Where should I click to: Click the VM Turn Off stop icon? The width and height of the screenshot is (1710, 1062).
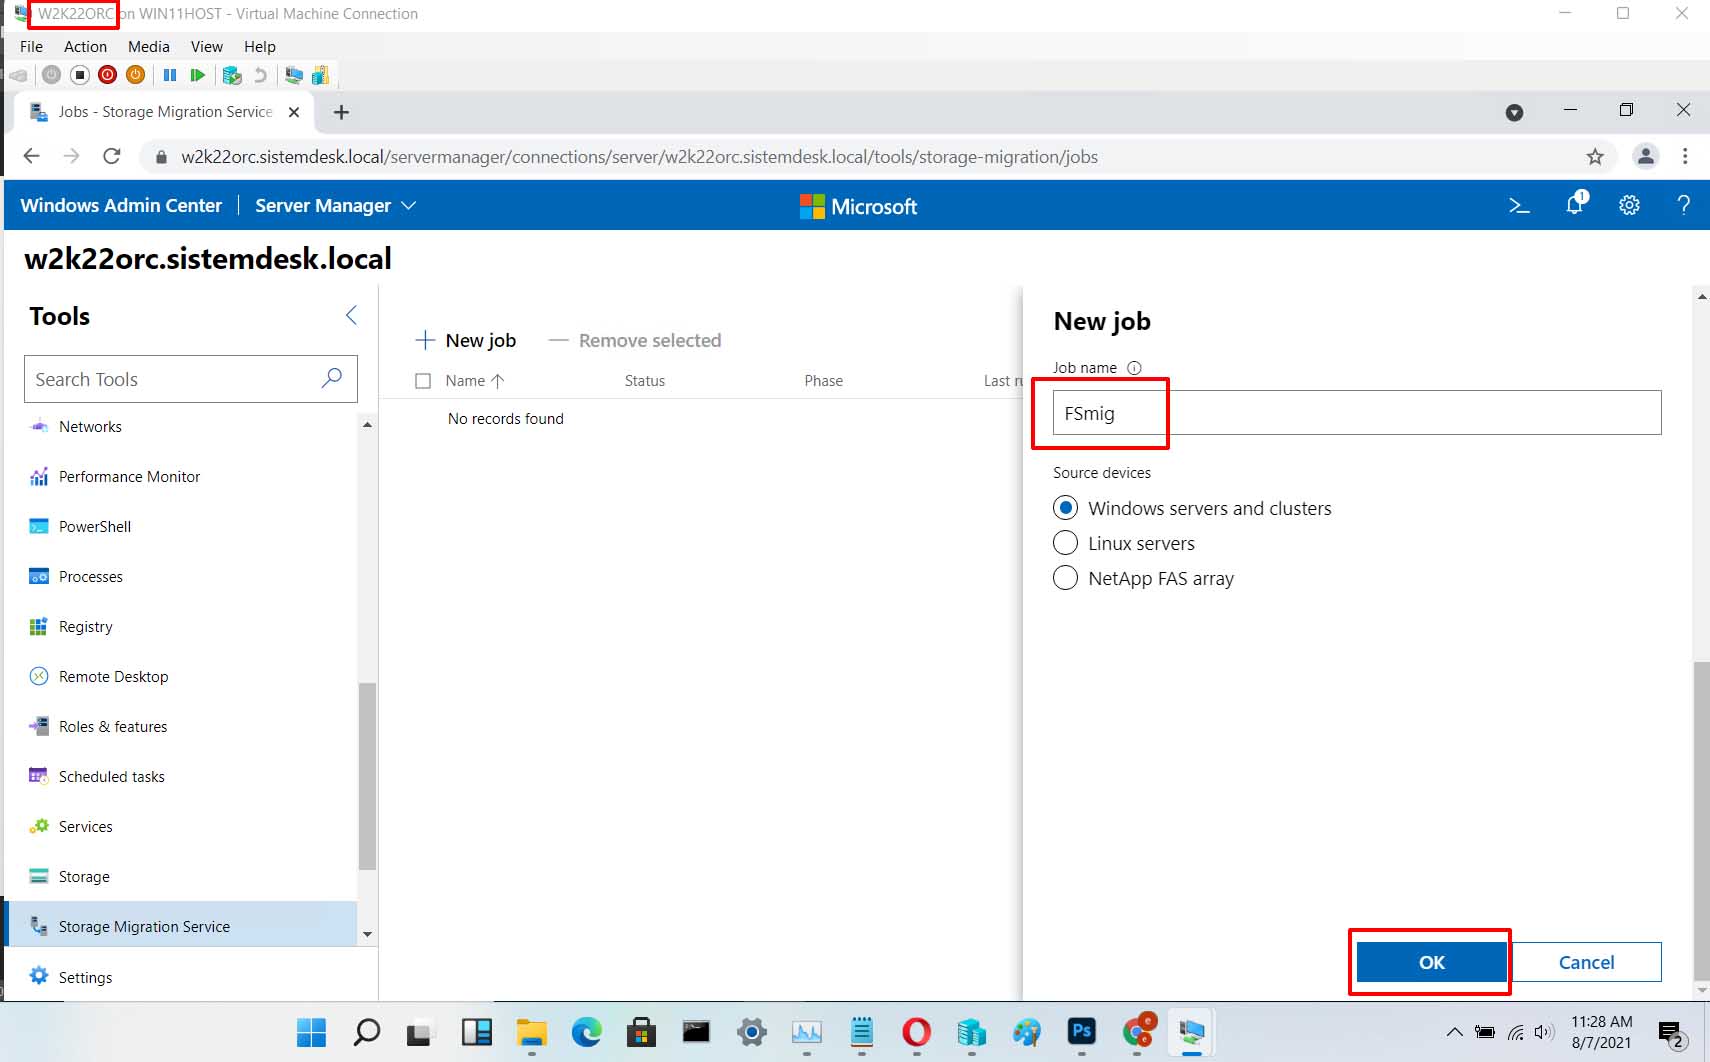(x=80, y=75)
